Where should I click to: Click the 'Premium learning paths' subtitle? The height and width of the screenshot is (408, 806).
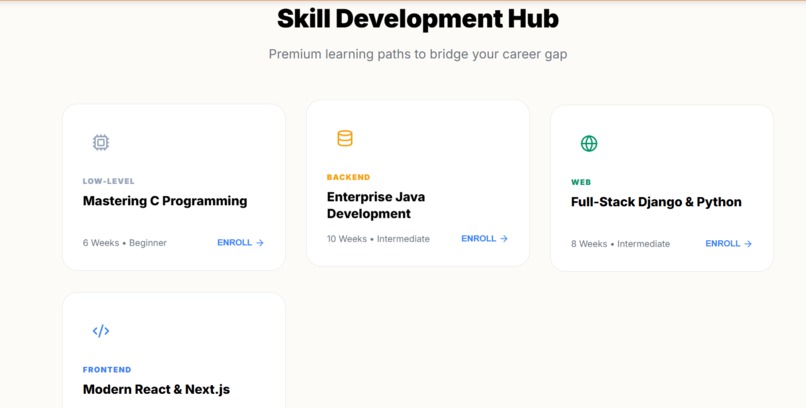418,54
